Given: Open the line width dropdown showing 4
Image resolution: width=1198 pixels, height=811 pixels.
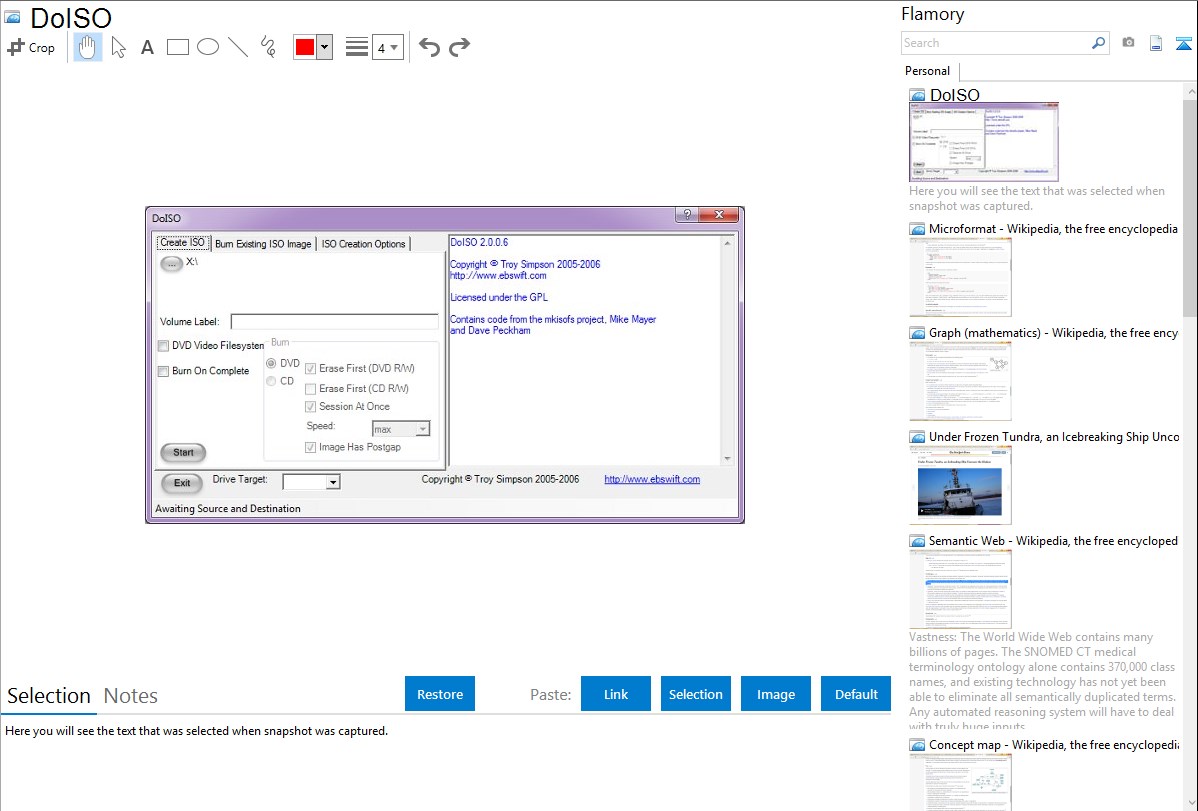Looking at the screenshot, I should coord(388,47).
